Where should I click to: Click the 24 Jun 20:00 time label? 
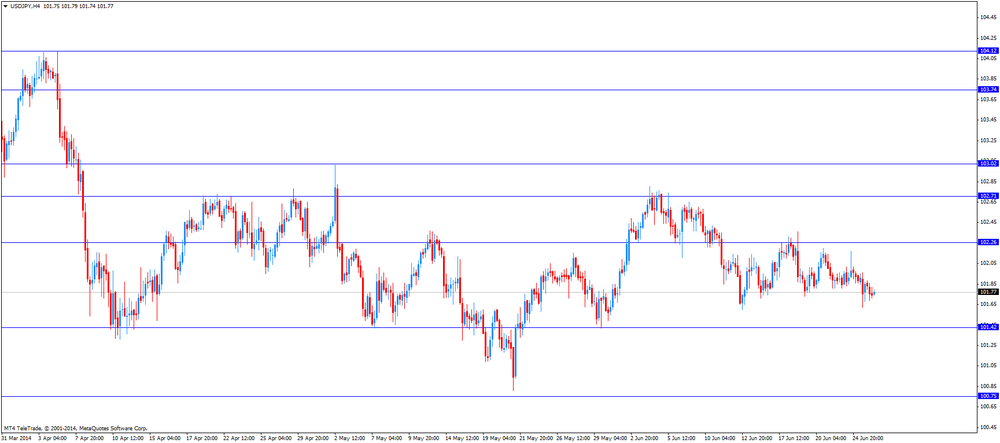click(867, 439)
